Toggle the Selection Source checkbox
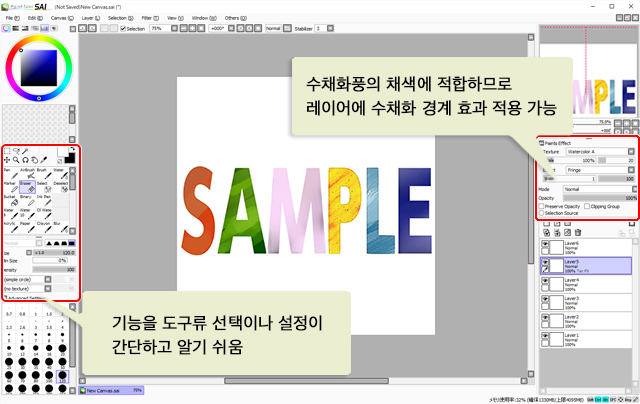This screenshot has height=404, width=640. (543, 213)
